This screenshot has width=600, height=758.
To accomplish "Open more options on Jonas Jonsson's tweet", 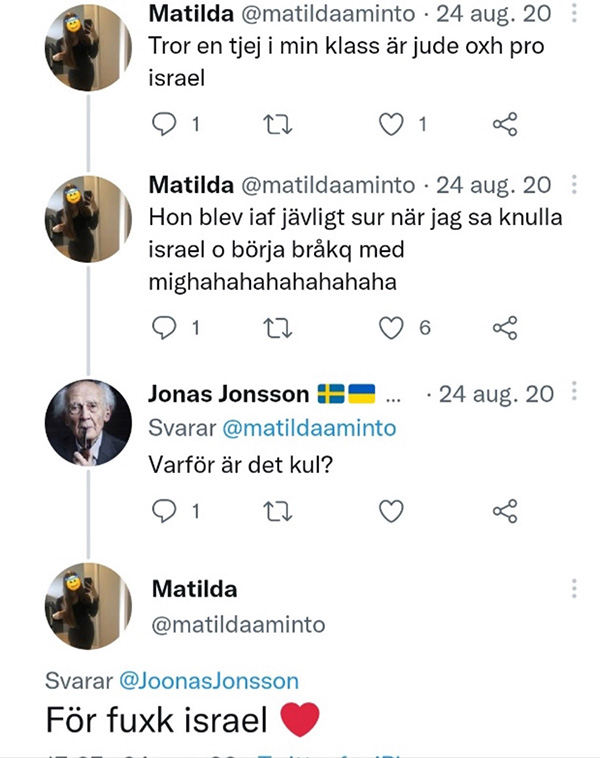I will pos(573,393).
